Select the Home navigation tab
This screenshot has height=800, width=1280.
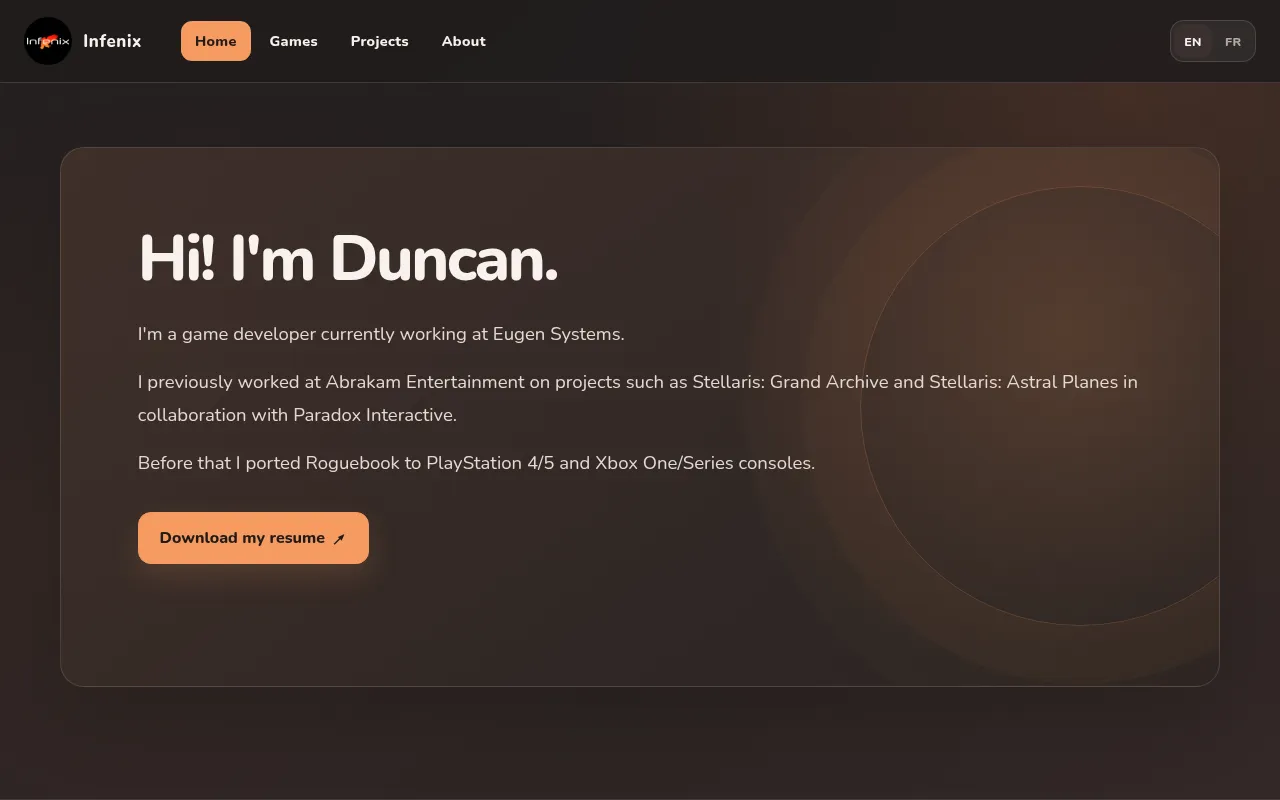216,41
